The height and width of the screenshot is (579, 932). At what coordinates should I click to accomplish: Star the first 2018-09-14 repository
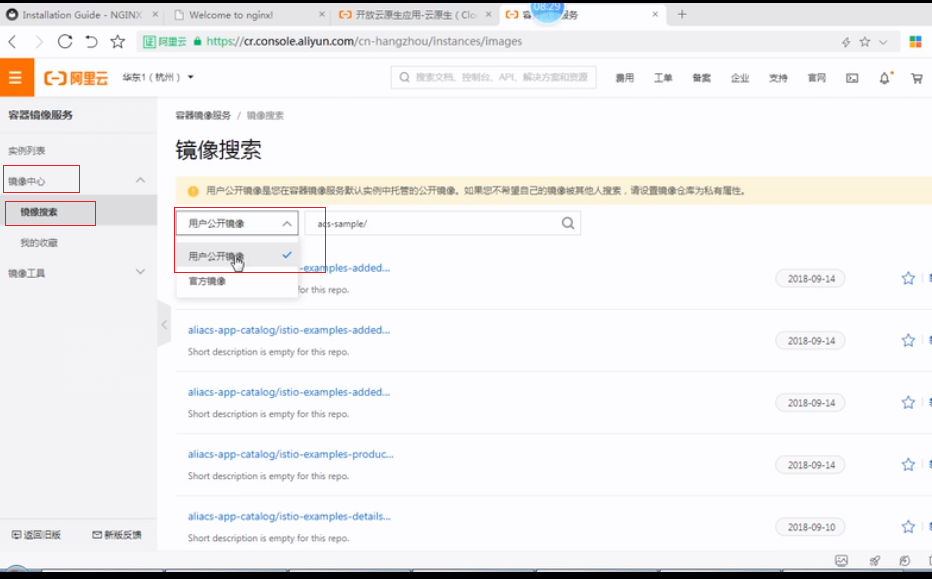click(x=908, y=278)
